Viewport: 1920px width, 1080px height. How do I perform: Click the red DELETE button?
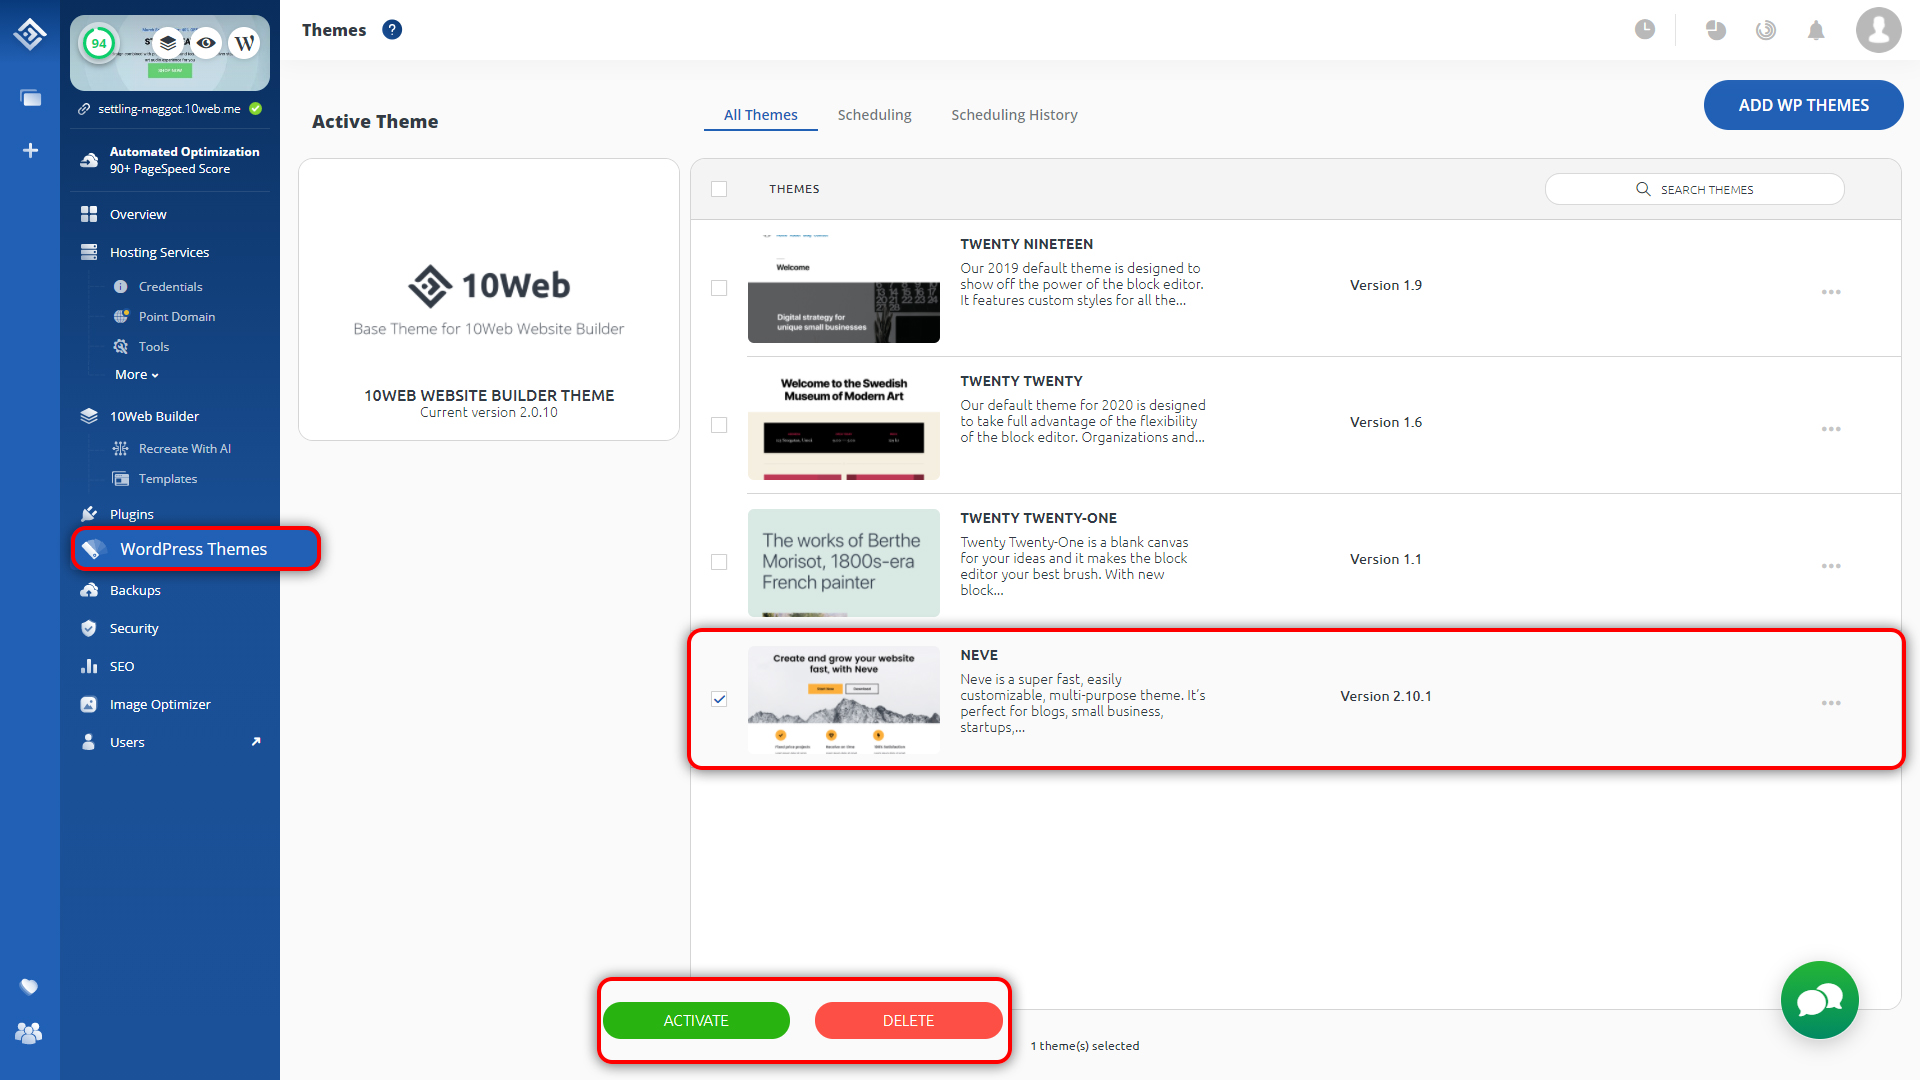tap(908, 1020)
